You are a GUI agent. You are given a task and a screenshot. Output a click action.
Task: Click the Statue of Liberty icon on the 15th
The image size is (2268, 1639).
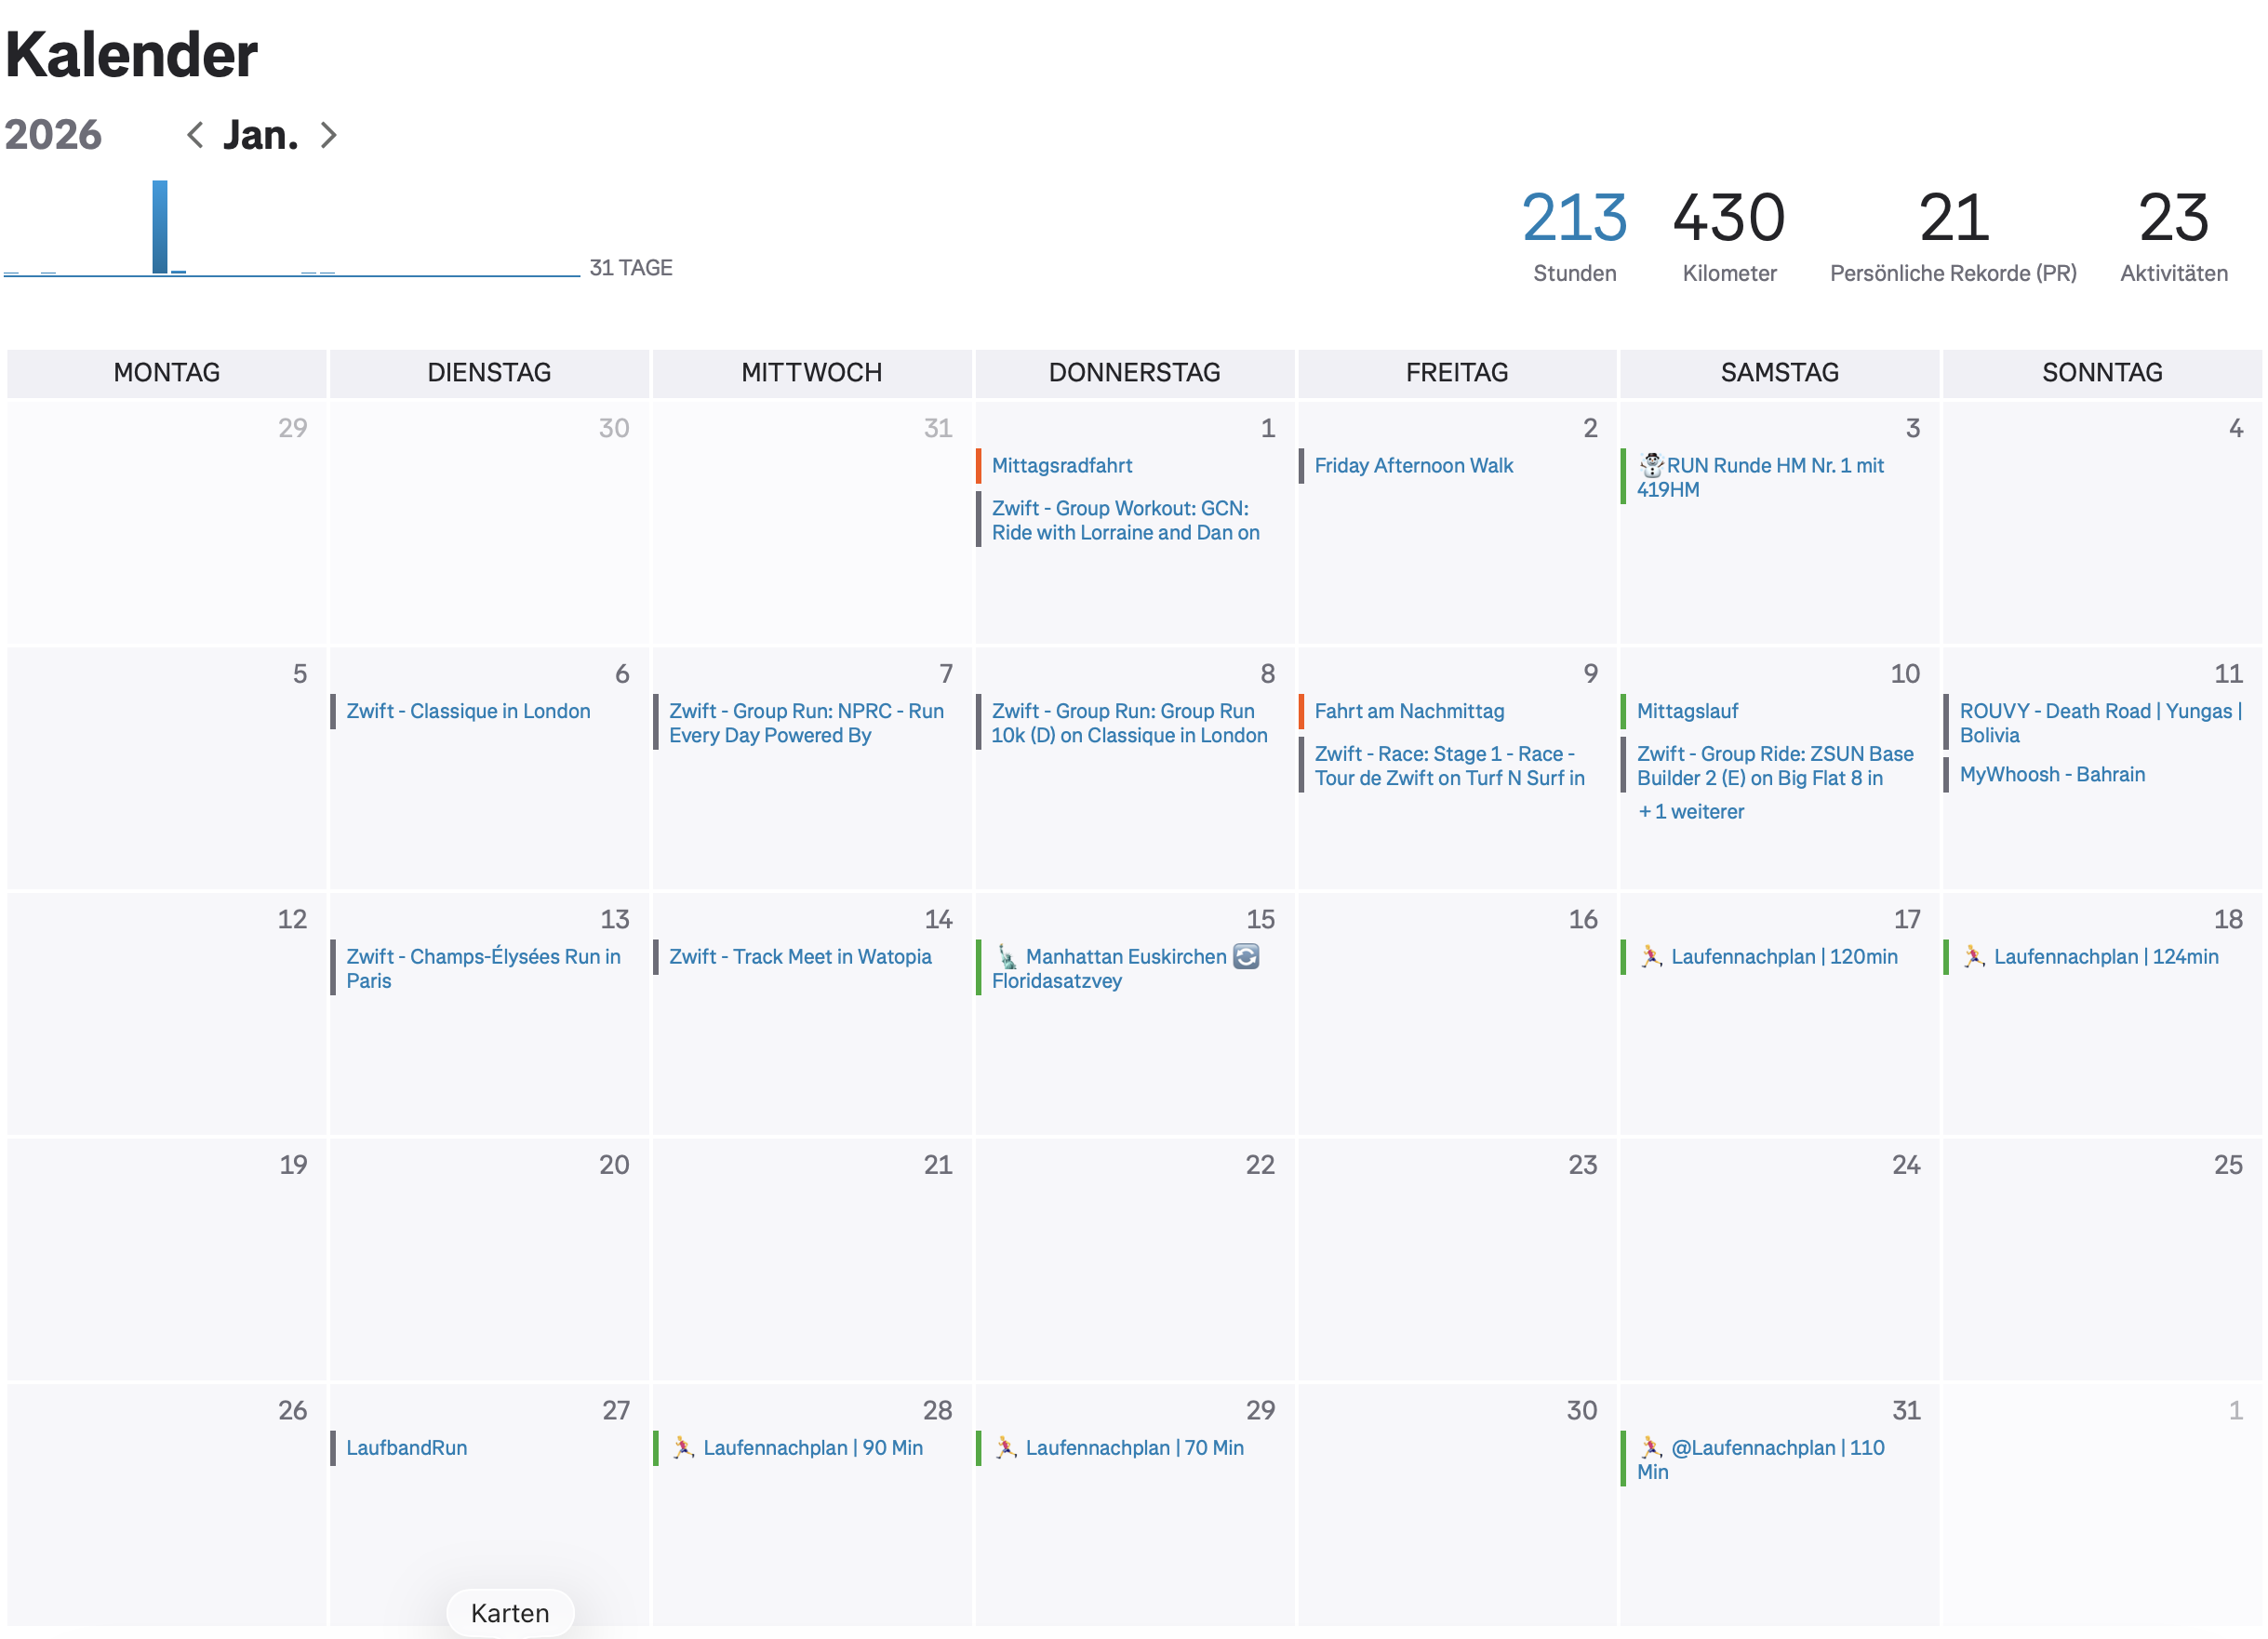point(1008,958)
